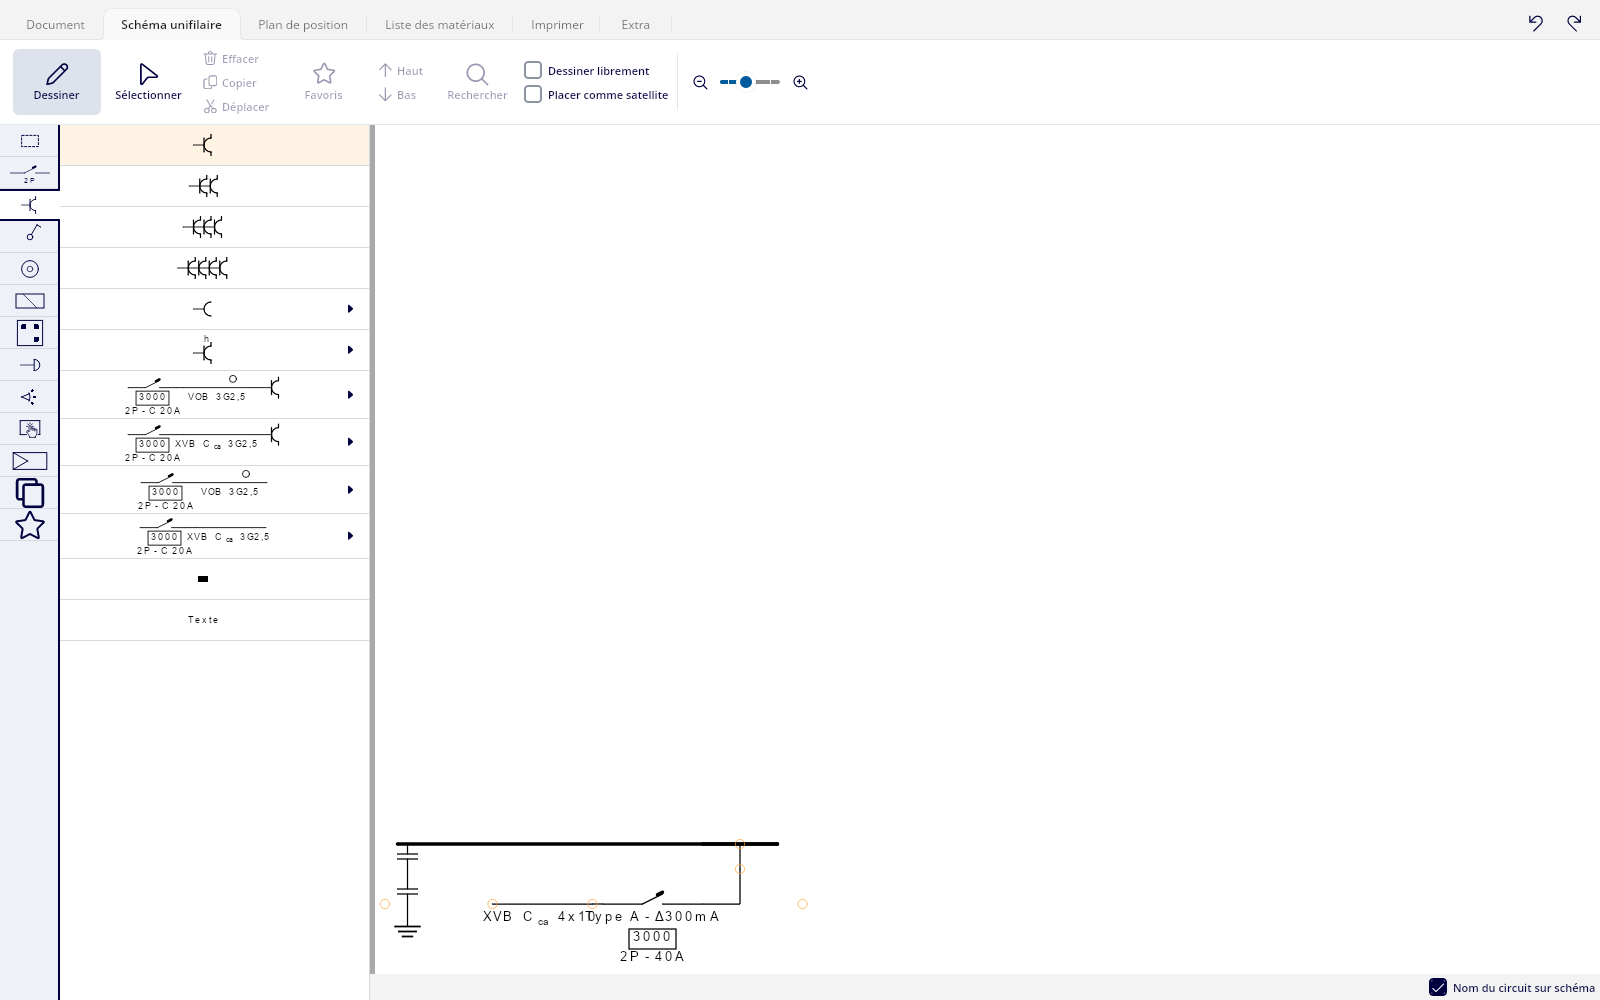
Task: Uncheck Nom du circuit sur schéma
Action: pyautogui.click(x=1438, y=987)
